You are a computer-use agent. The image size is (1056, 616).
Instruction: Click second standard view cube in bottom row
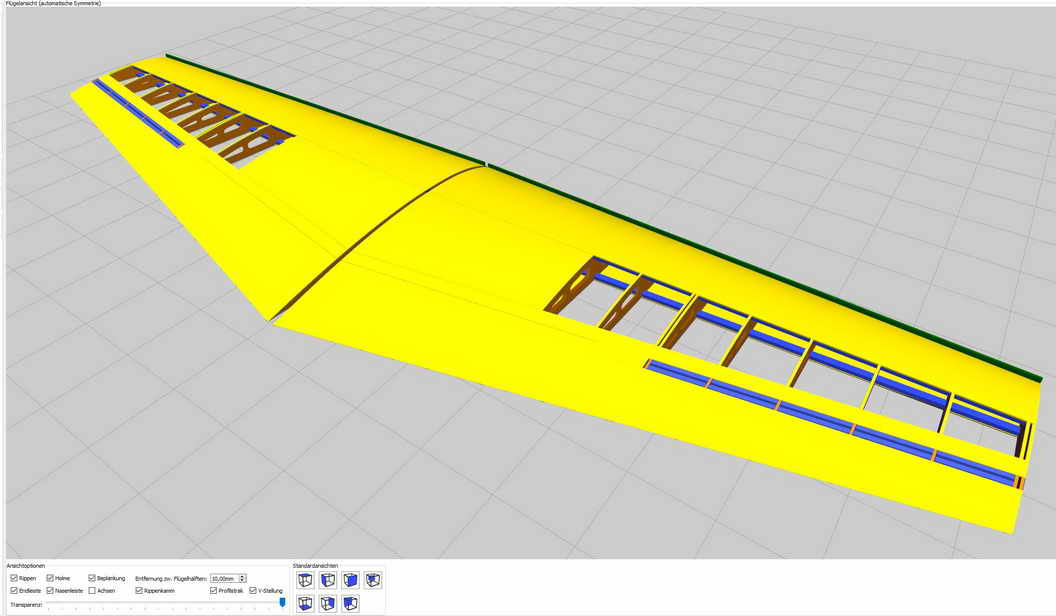click(328, 603)
